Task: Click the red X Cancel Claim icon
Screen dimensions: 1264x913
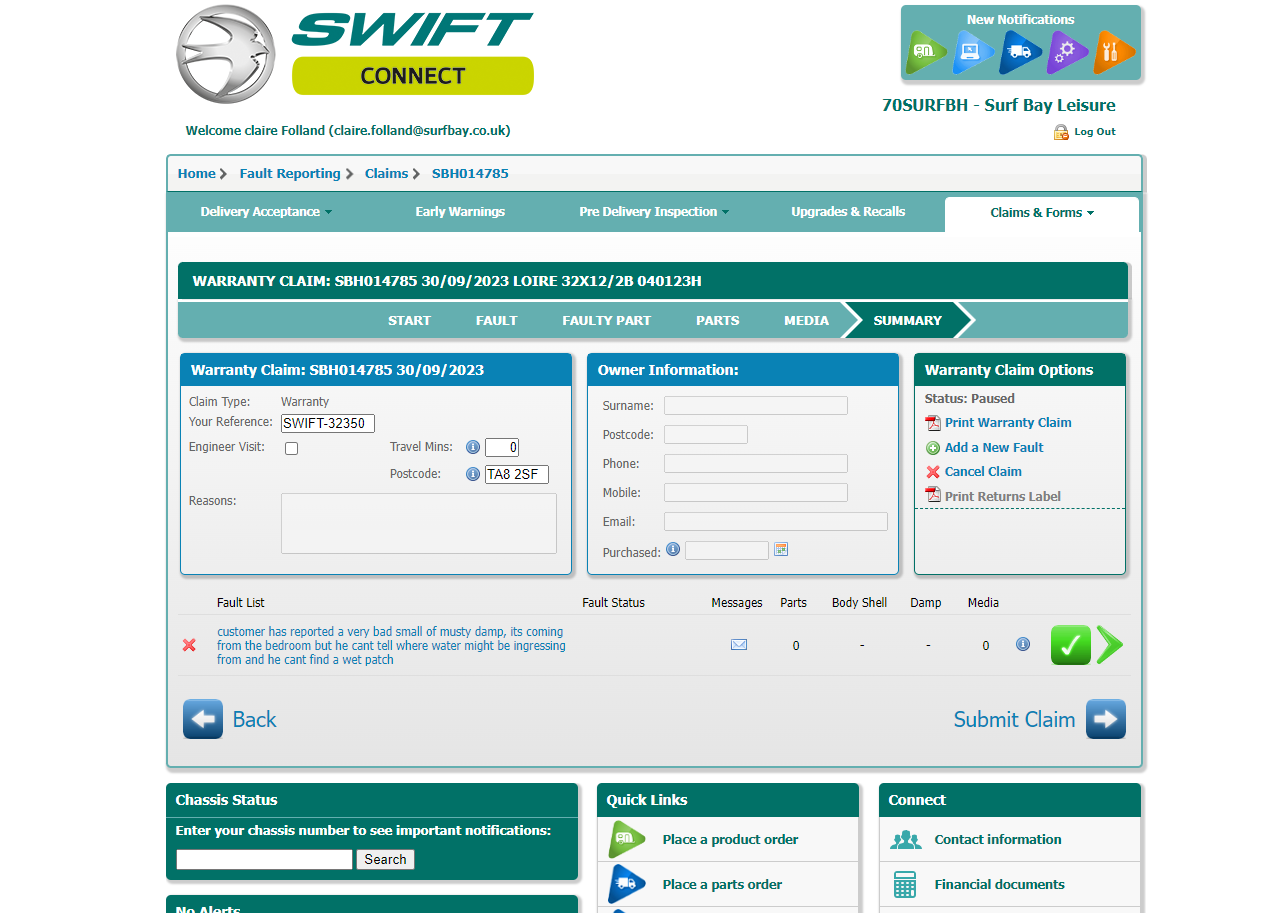Action: (933, 472)
